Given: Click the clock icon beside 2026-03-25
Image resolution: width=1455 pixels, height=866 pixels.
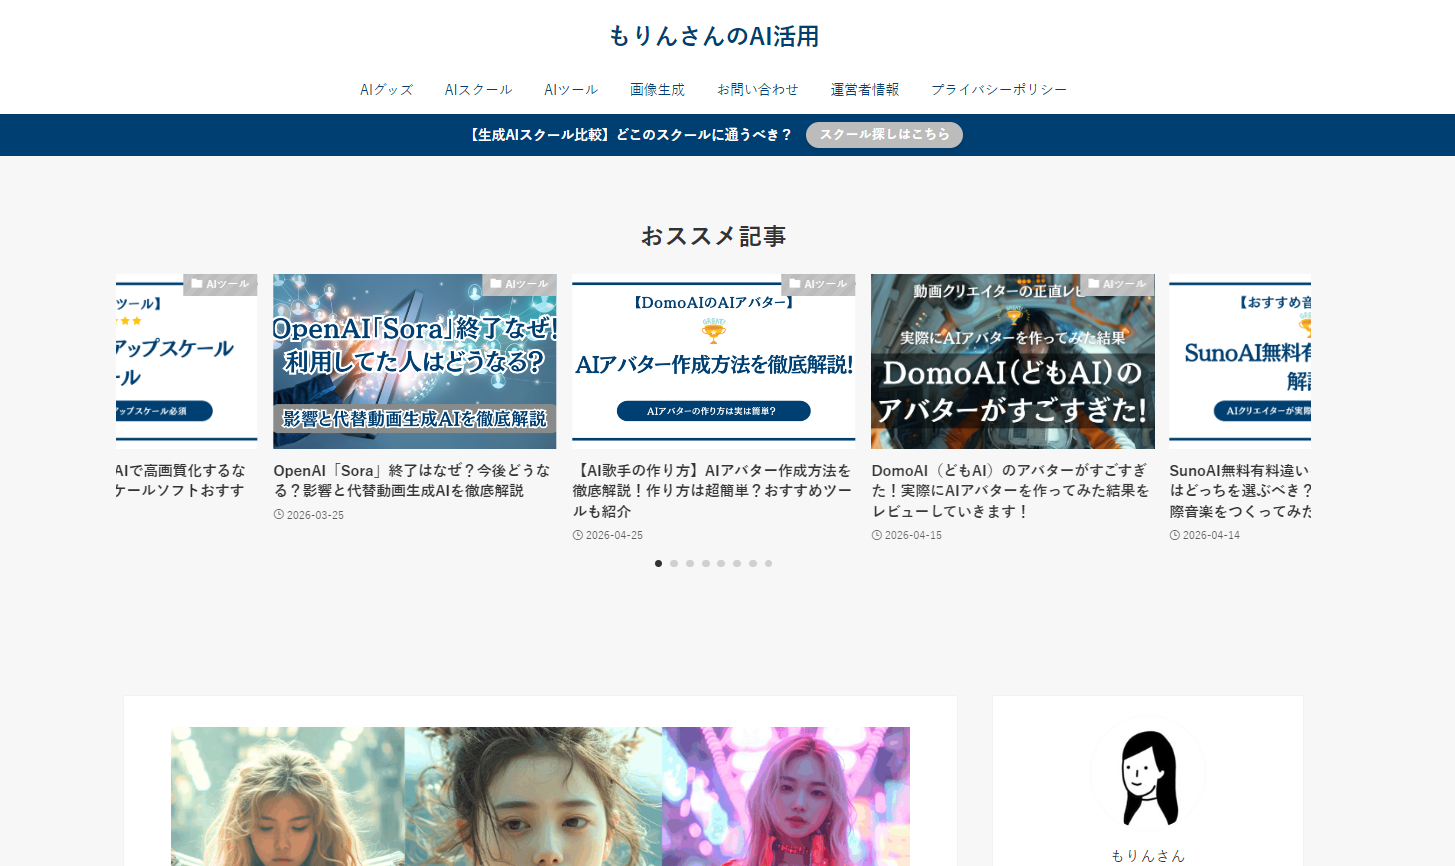Looking at the screenshot, I should 279,515.
